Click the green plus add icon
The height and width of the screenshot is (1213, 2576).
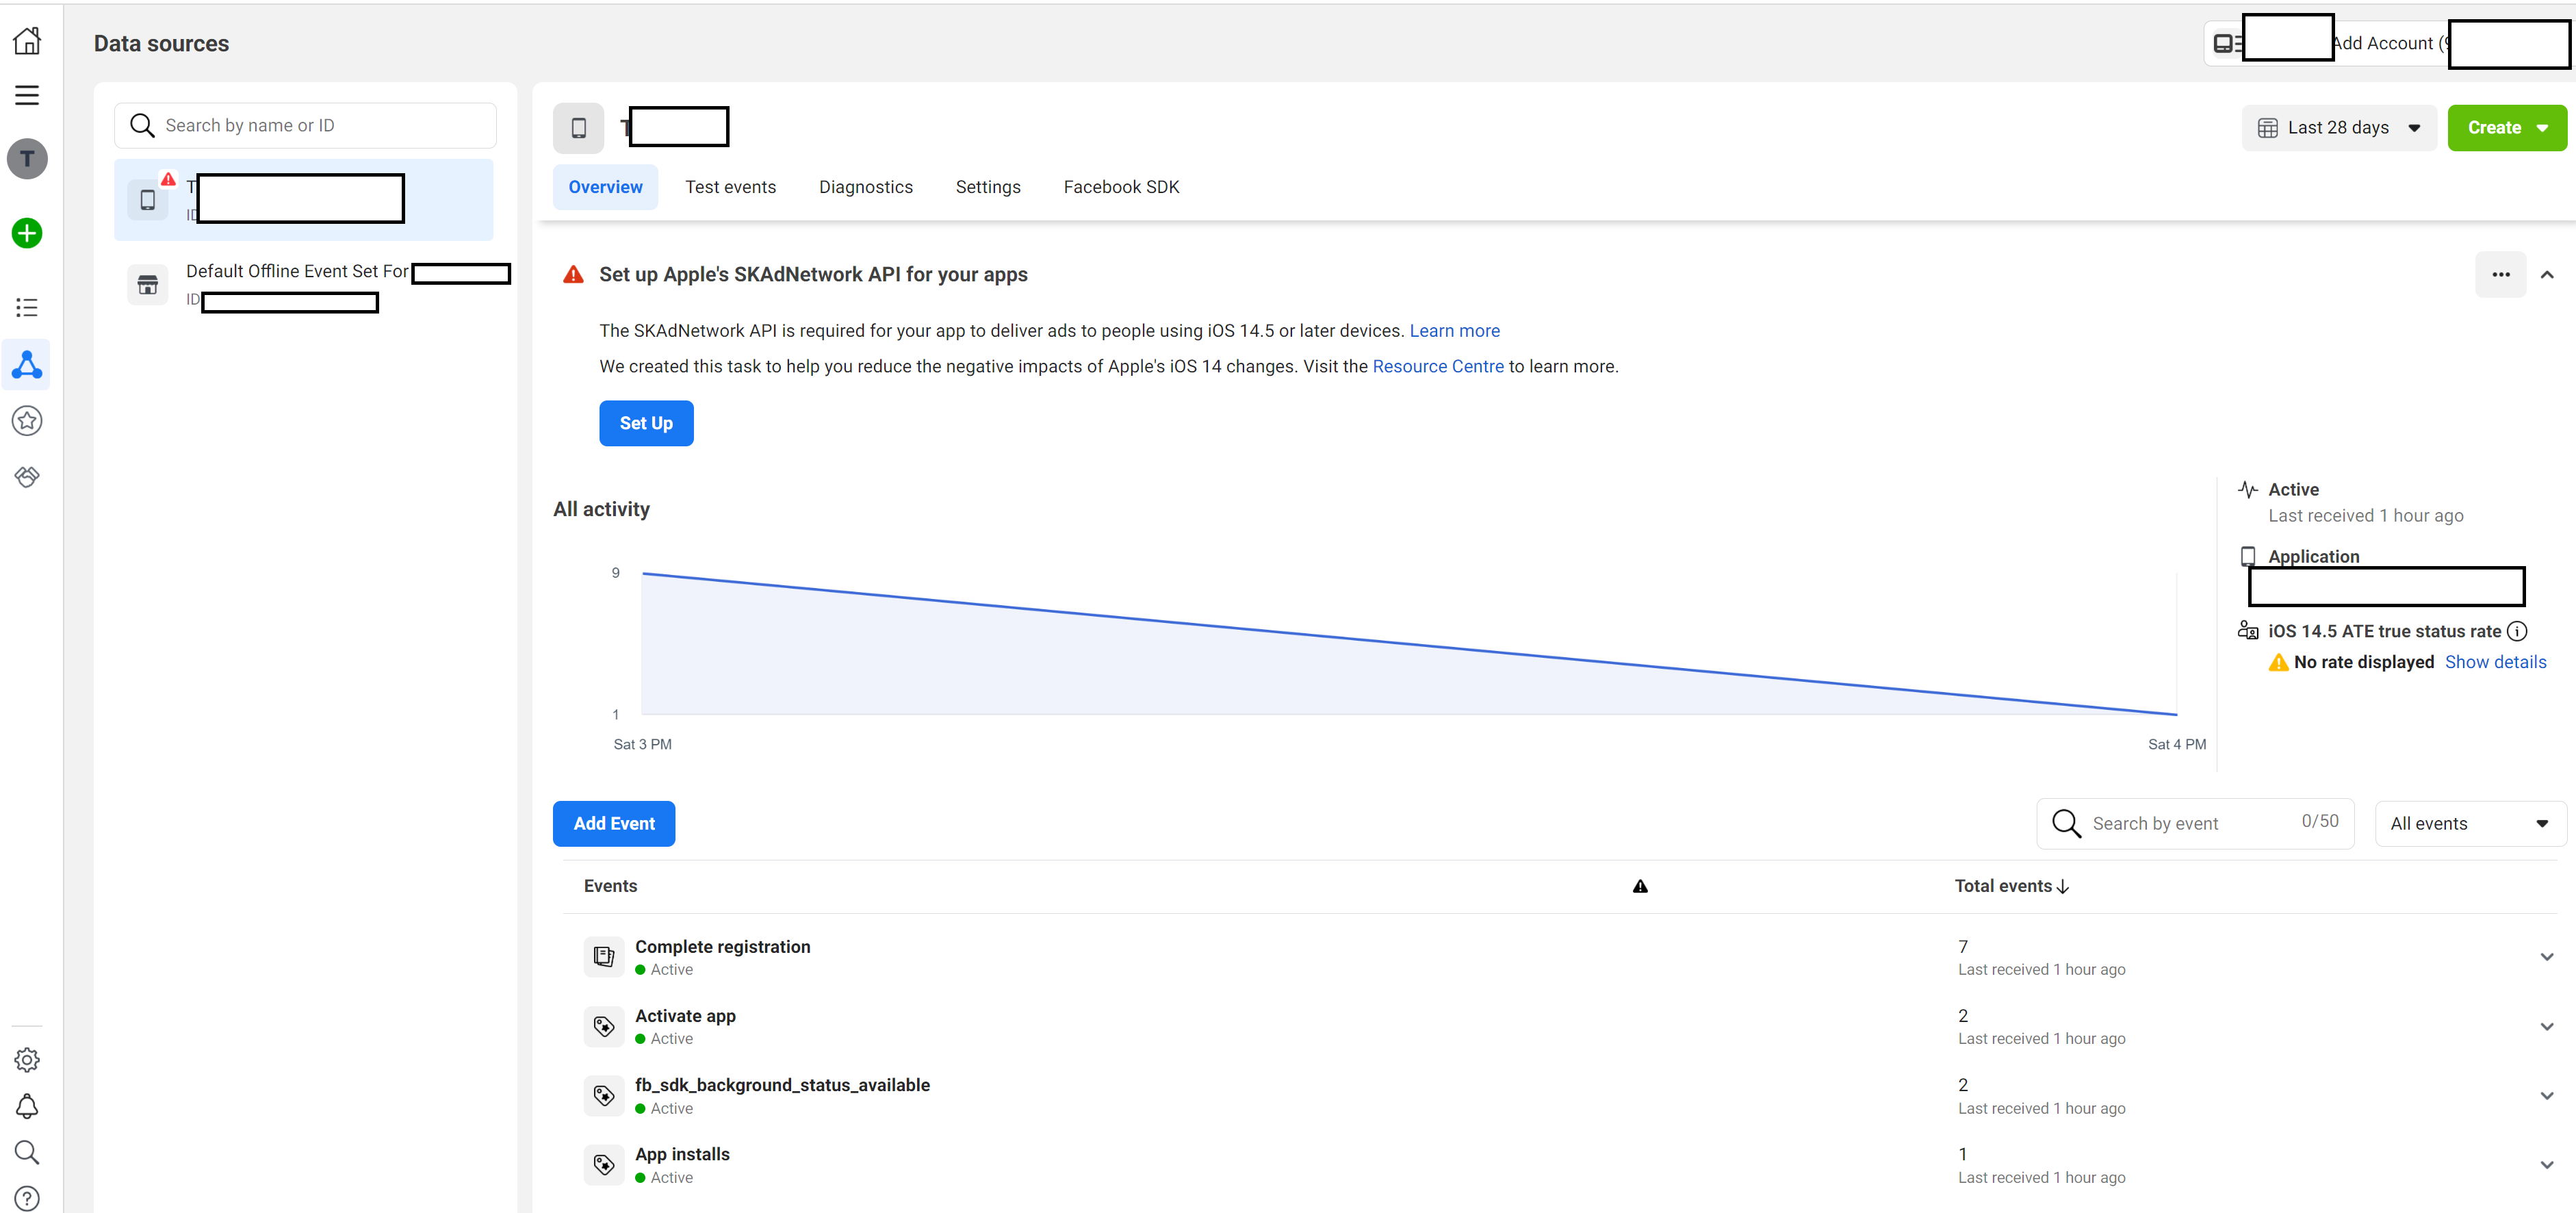27,233
